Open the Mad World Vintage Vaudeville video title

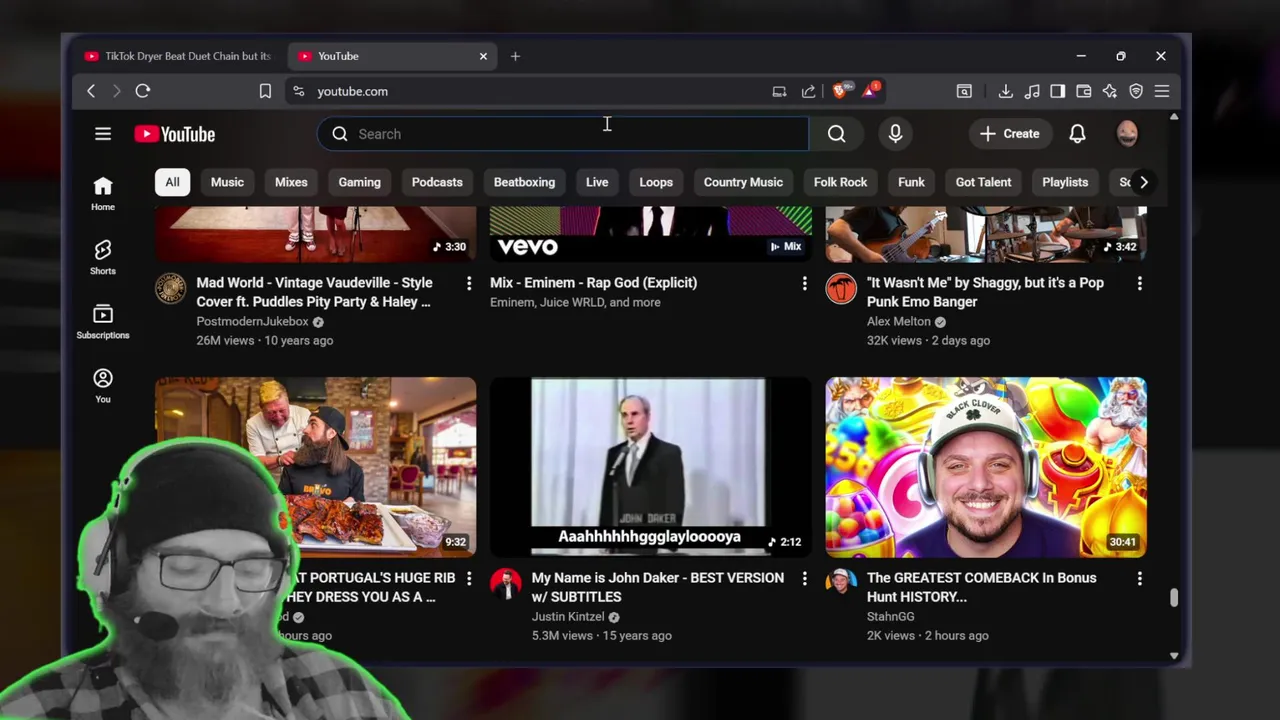point(314,292)
